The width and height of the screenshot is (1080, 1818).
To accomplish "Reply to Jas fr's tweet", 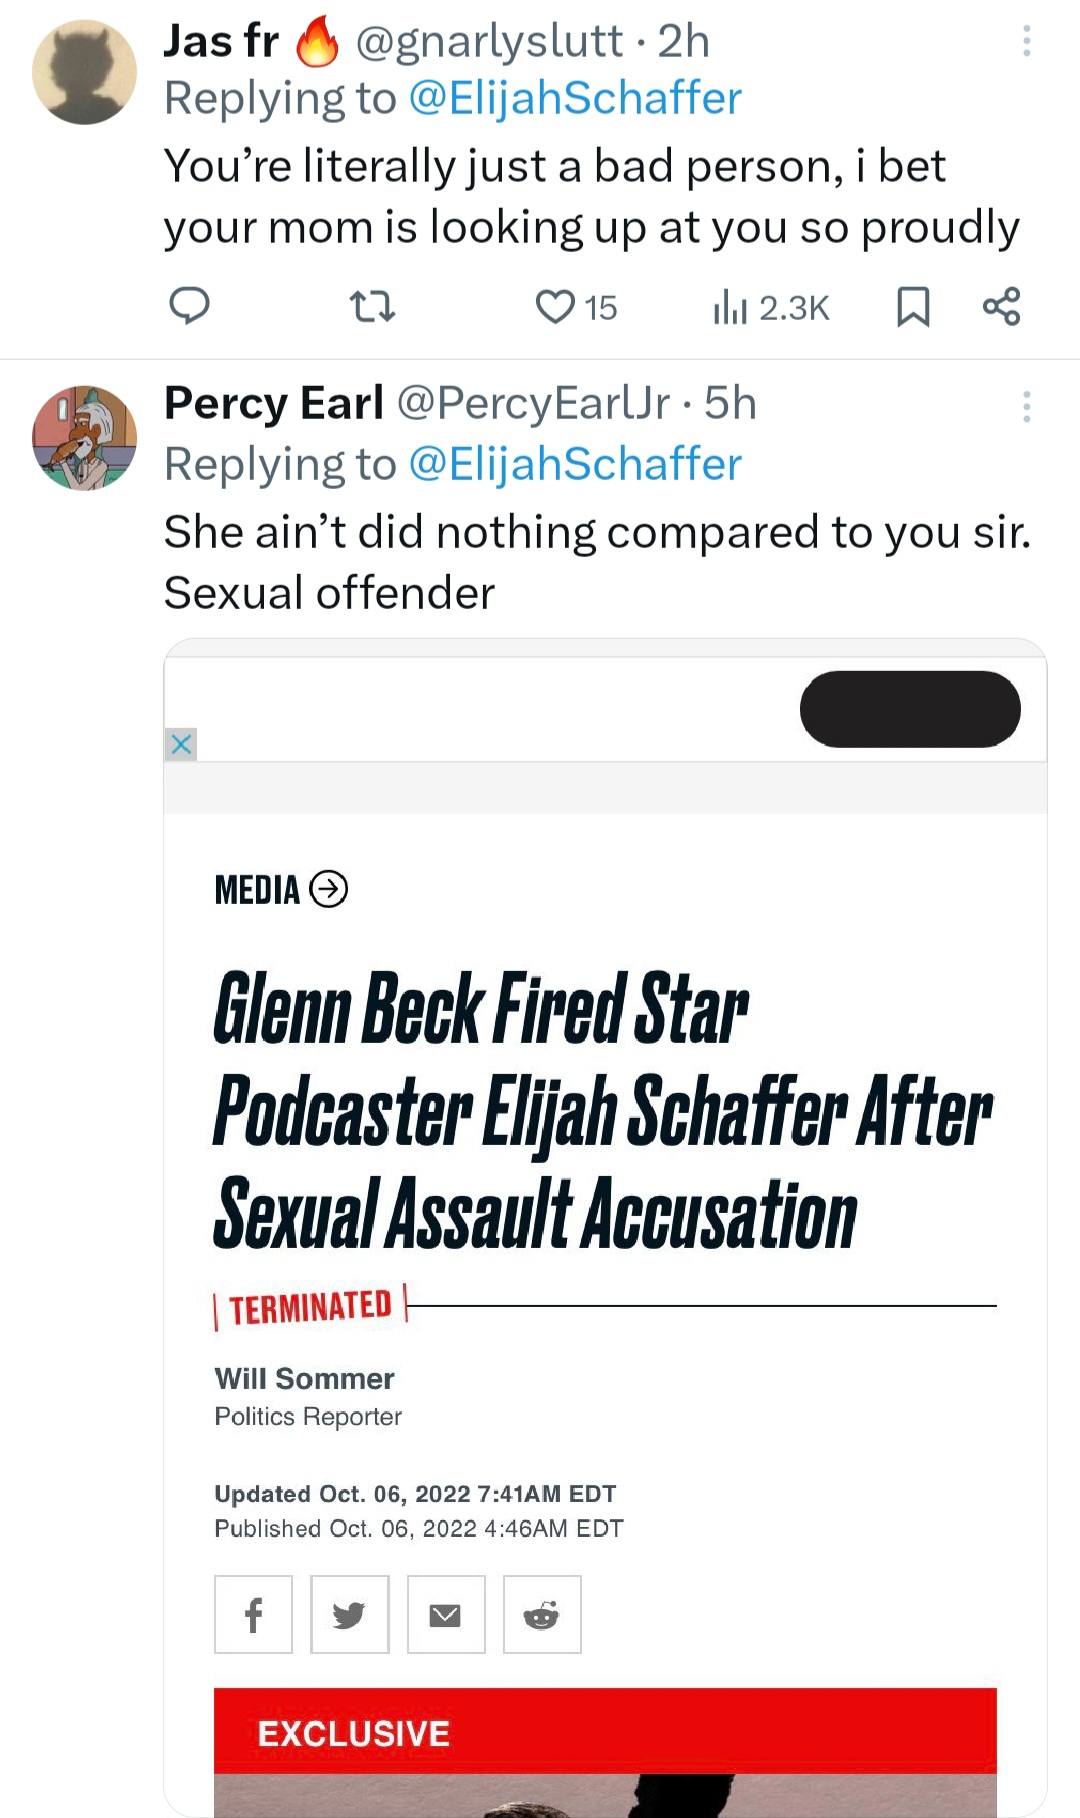I will pos(188,306).
